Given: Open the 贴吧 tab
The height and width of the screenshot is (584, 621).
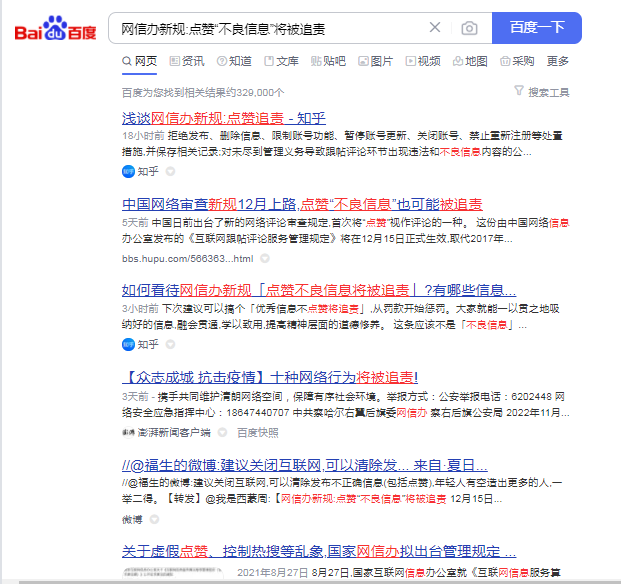Looking at the screenshot, I should (328, 61).
